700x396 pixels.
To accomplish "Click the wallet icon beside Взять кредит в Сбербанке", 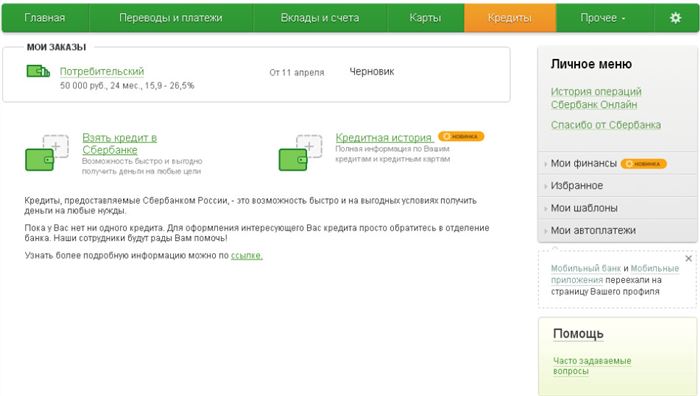I will [47, 153].
